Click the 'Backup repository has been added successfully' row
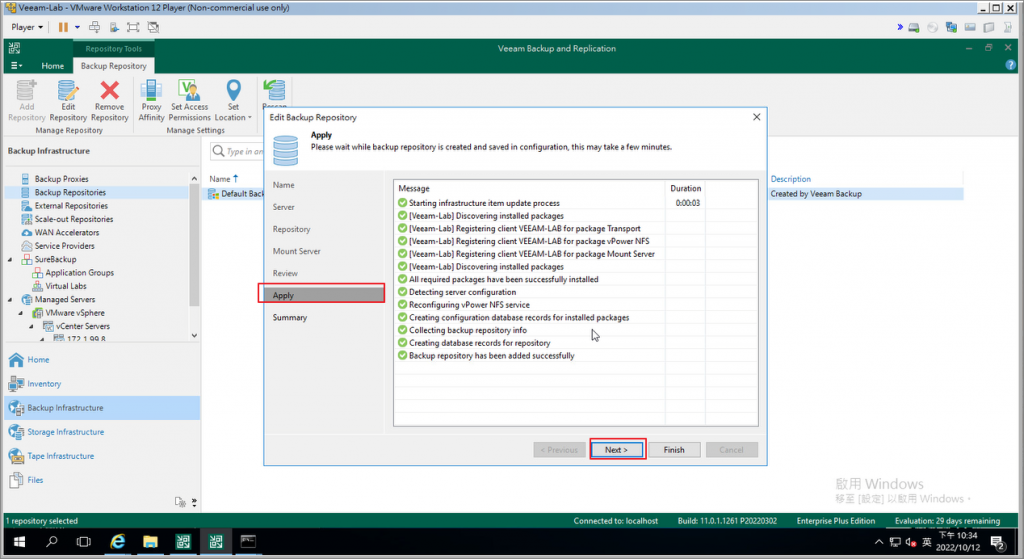The width and height of the screenshot is (1024, 559). point(492,356)
